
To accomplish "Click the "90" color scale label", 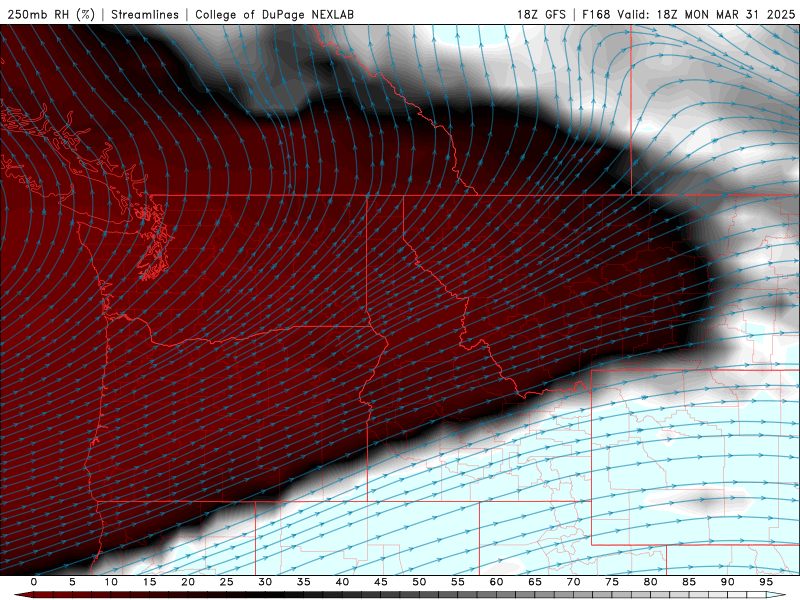I will (x=727, y=582).
